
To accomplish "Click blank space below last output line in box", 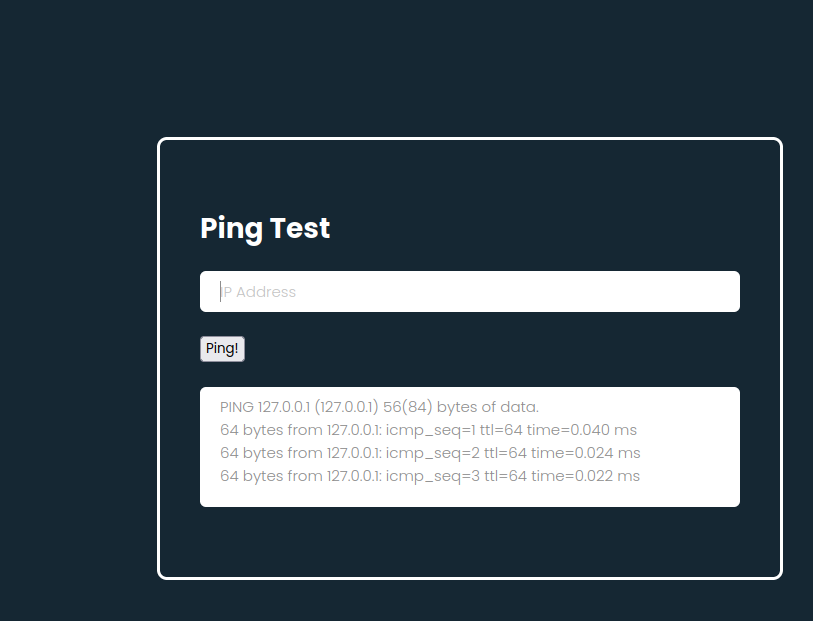I will click(x=470, y=496).
